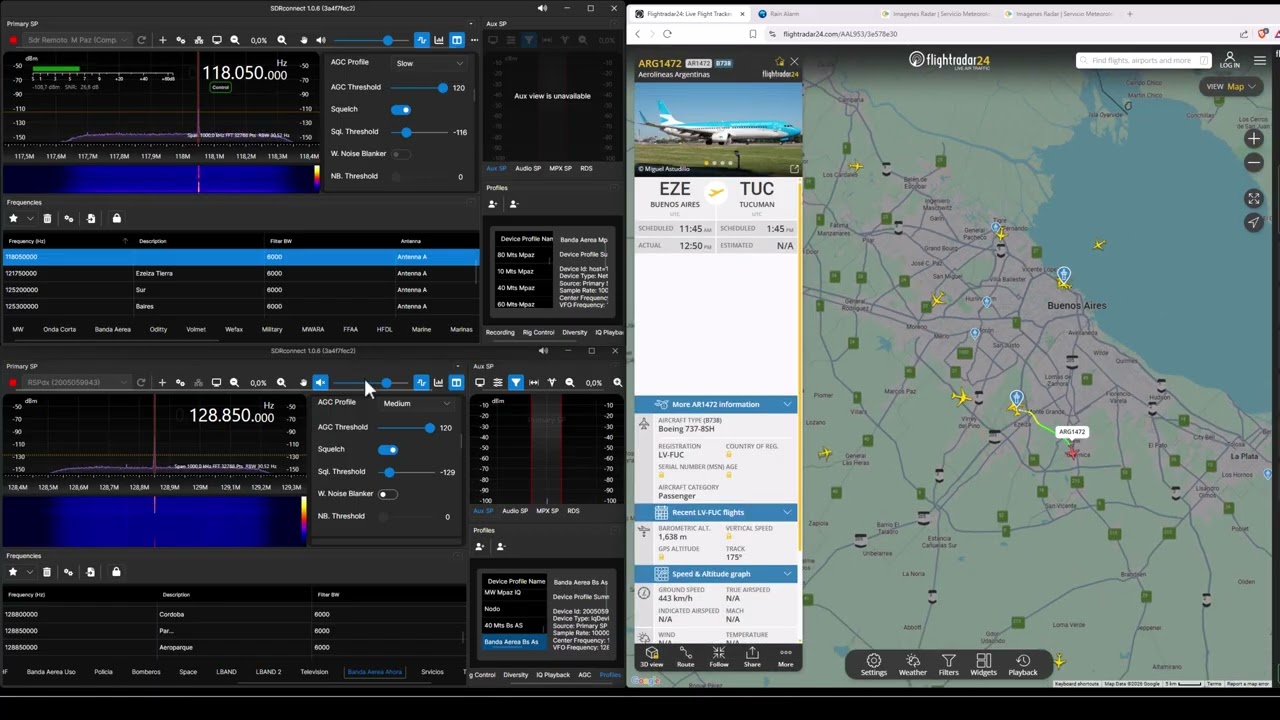
Task: Select Policia tab in bottom frequency banks
Action: (x=103, y=672)
